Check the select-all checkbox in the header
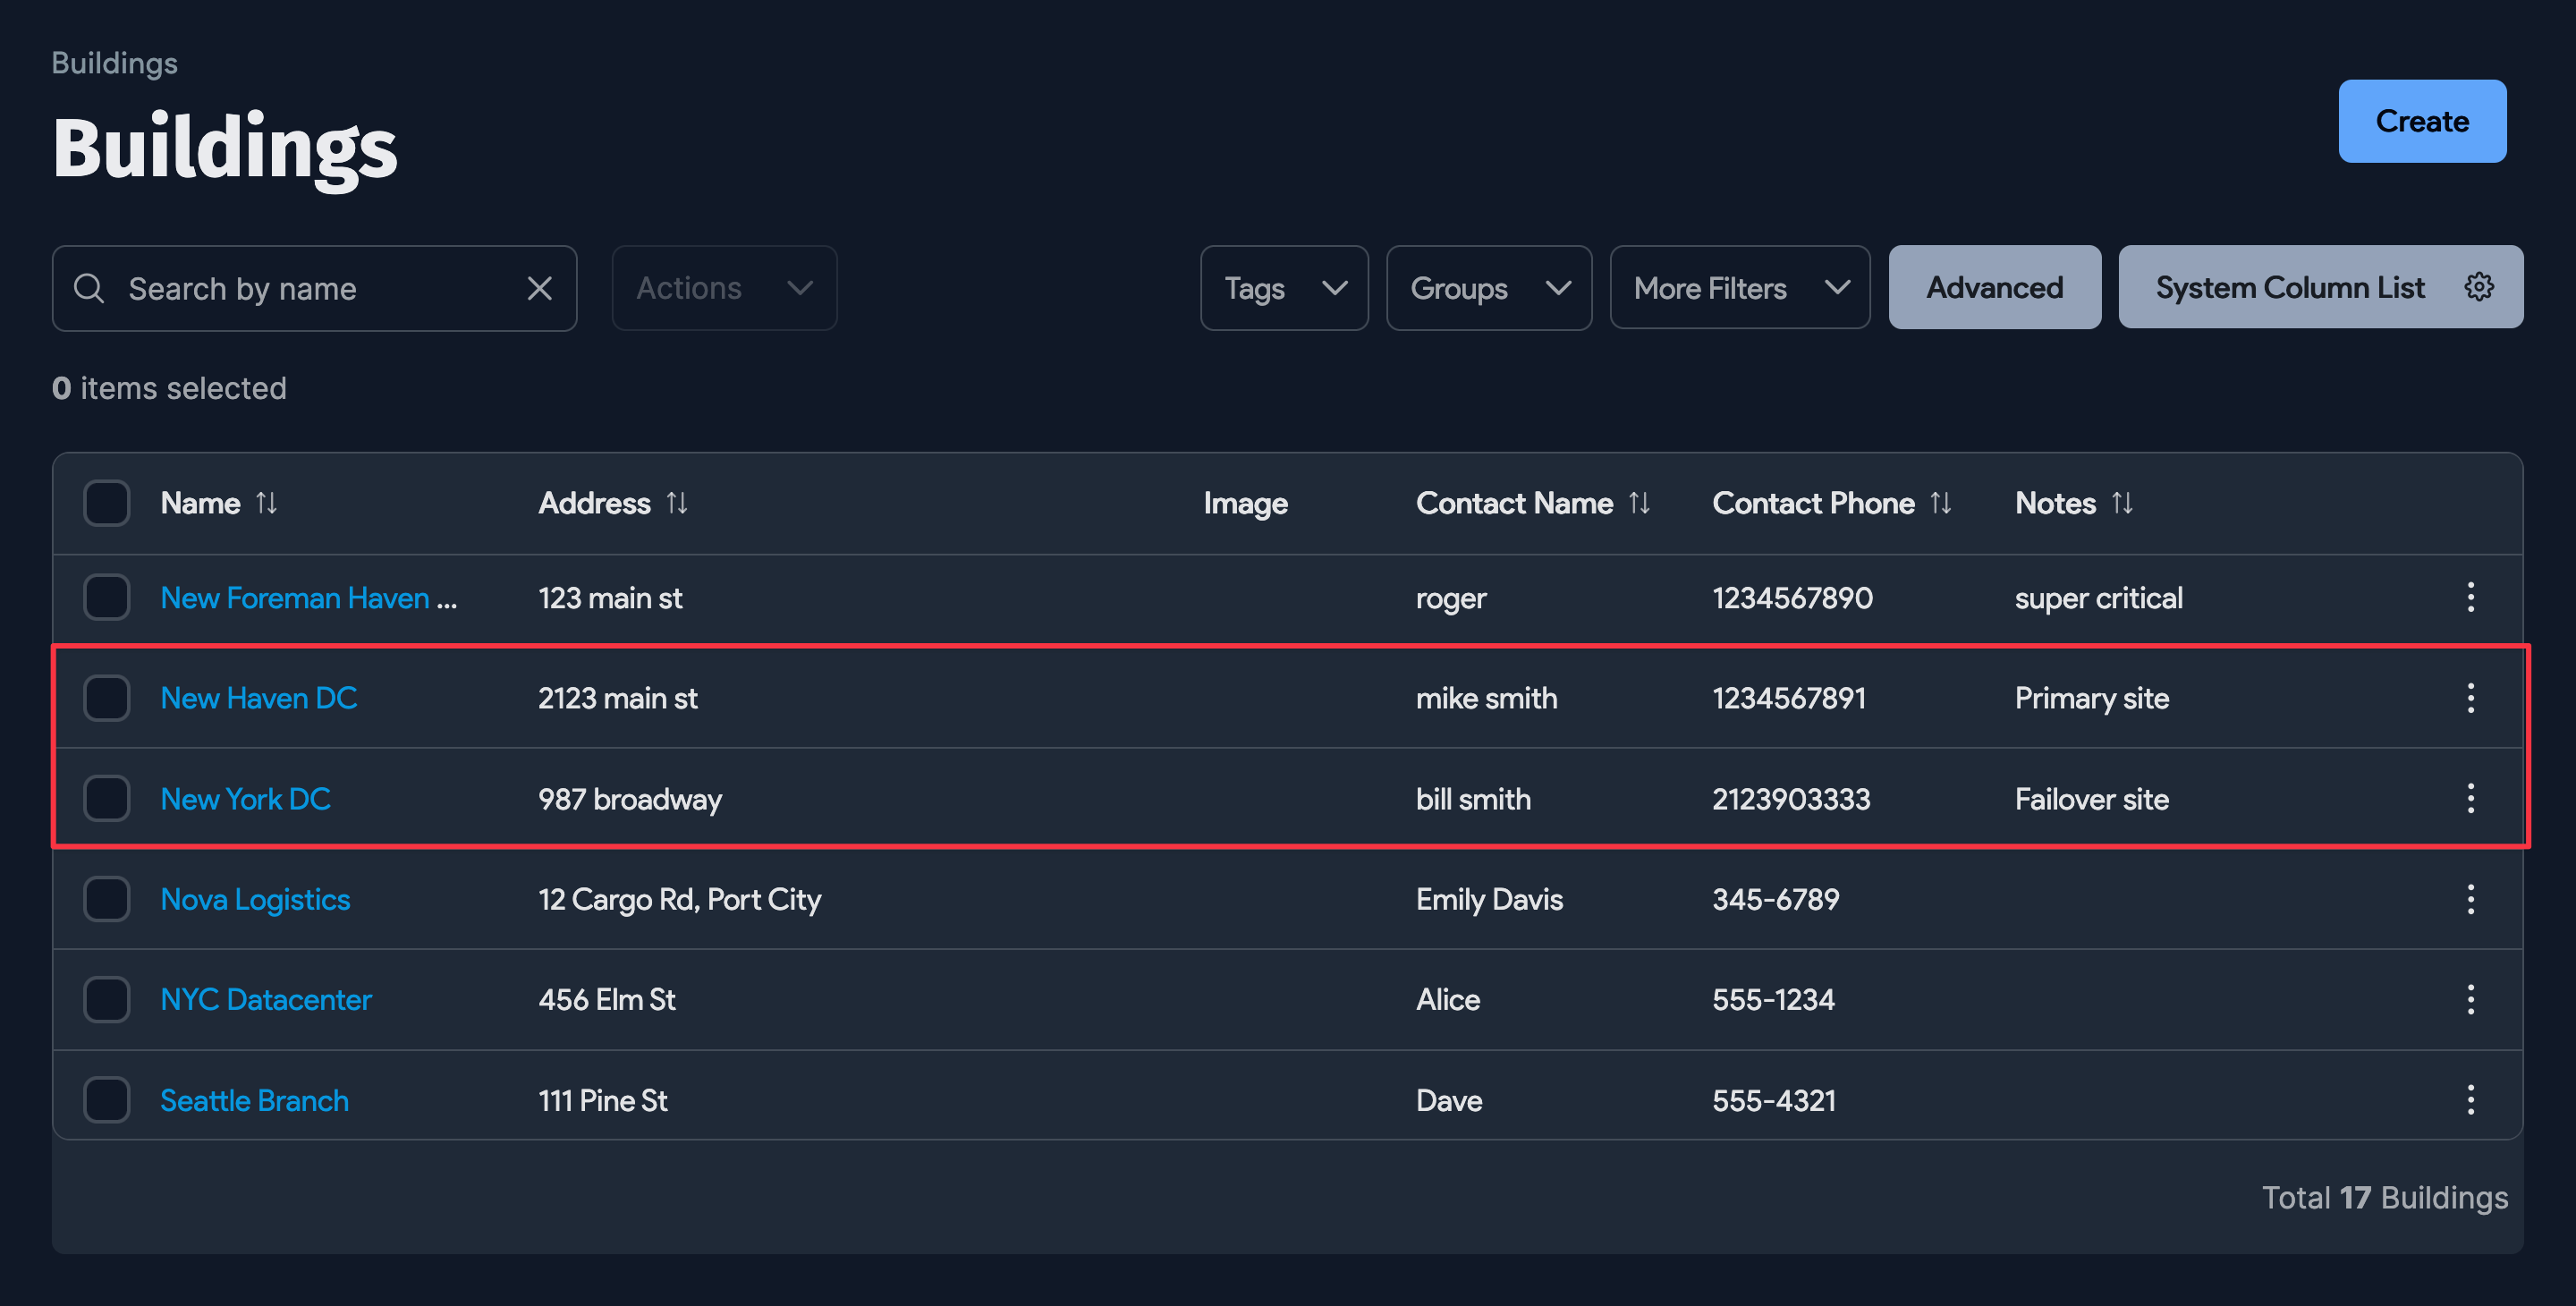The image size is (2576, 1306). pyautogui.click(x=106, y=503)
